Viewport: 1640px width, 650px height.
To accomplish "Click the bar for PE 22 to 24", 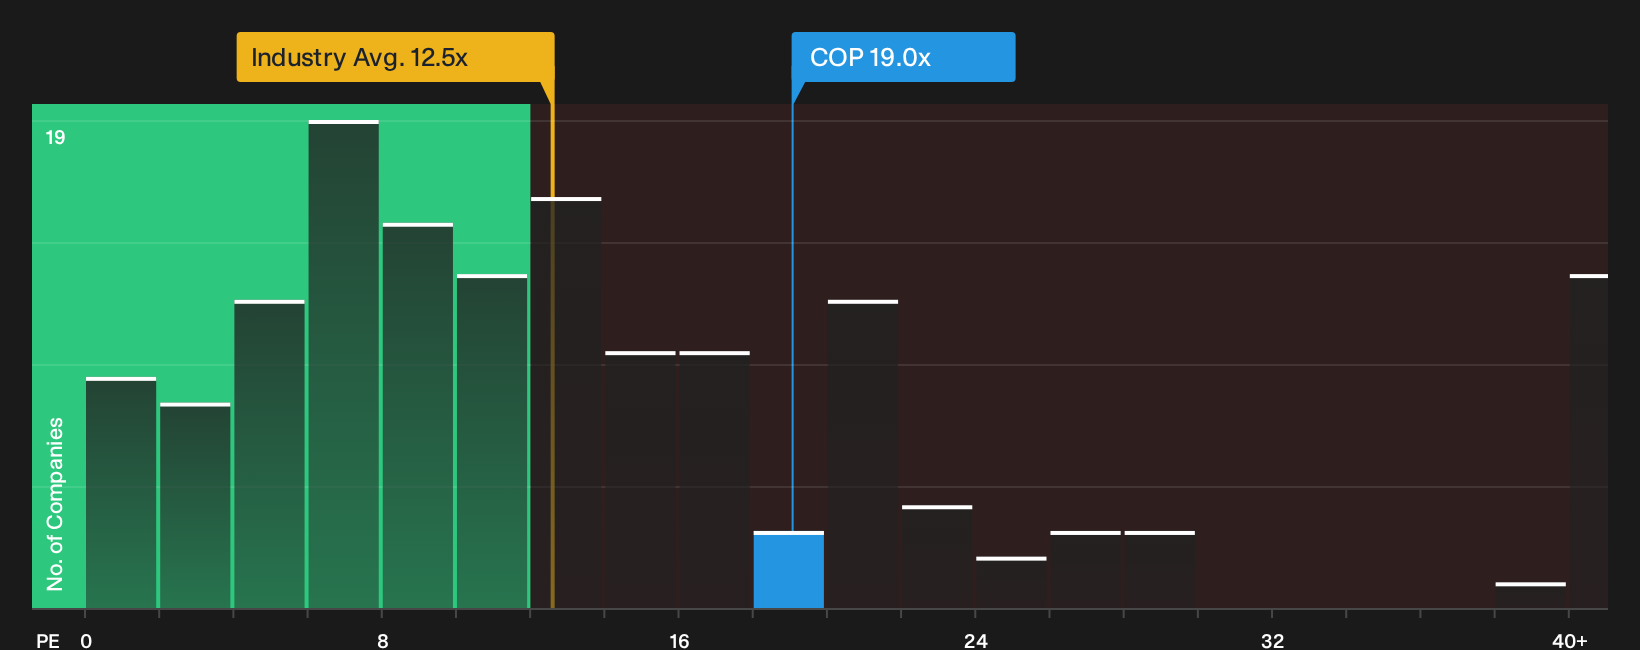I will (937, 557).
